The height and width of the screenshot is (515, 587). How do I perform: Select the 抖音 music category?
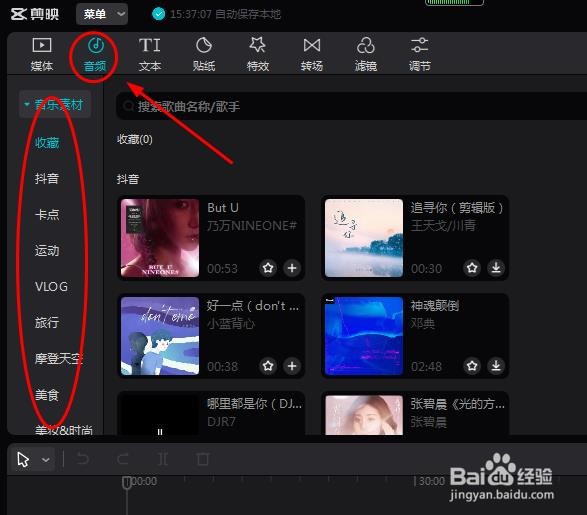click(47, 179)
